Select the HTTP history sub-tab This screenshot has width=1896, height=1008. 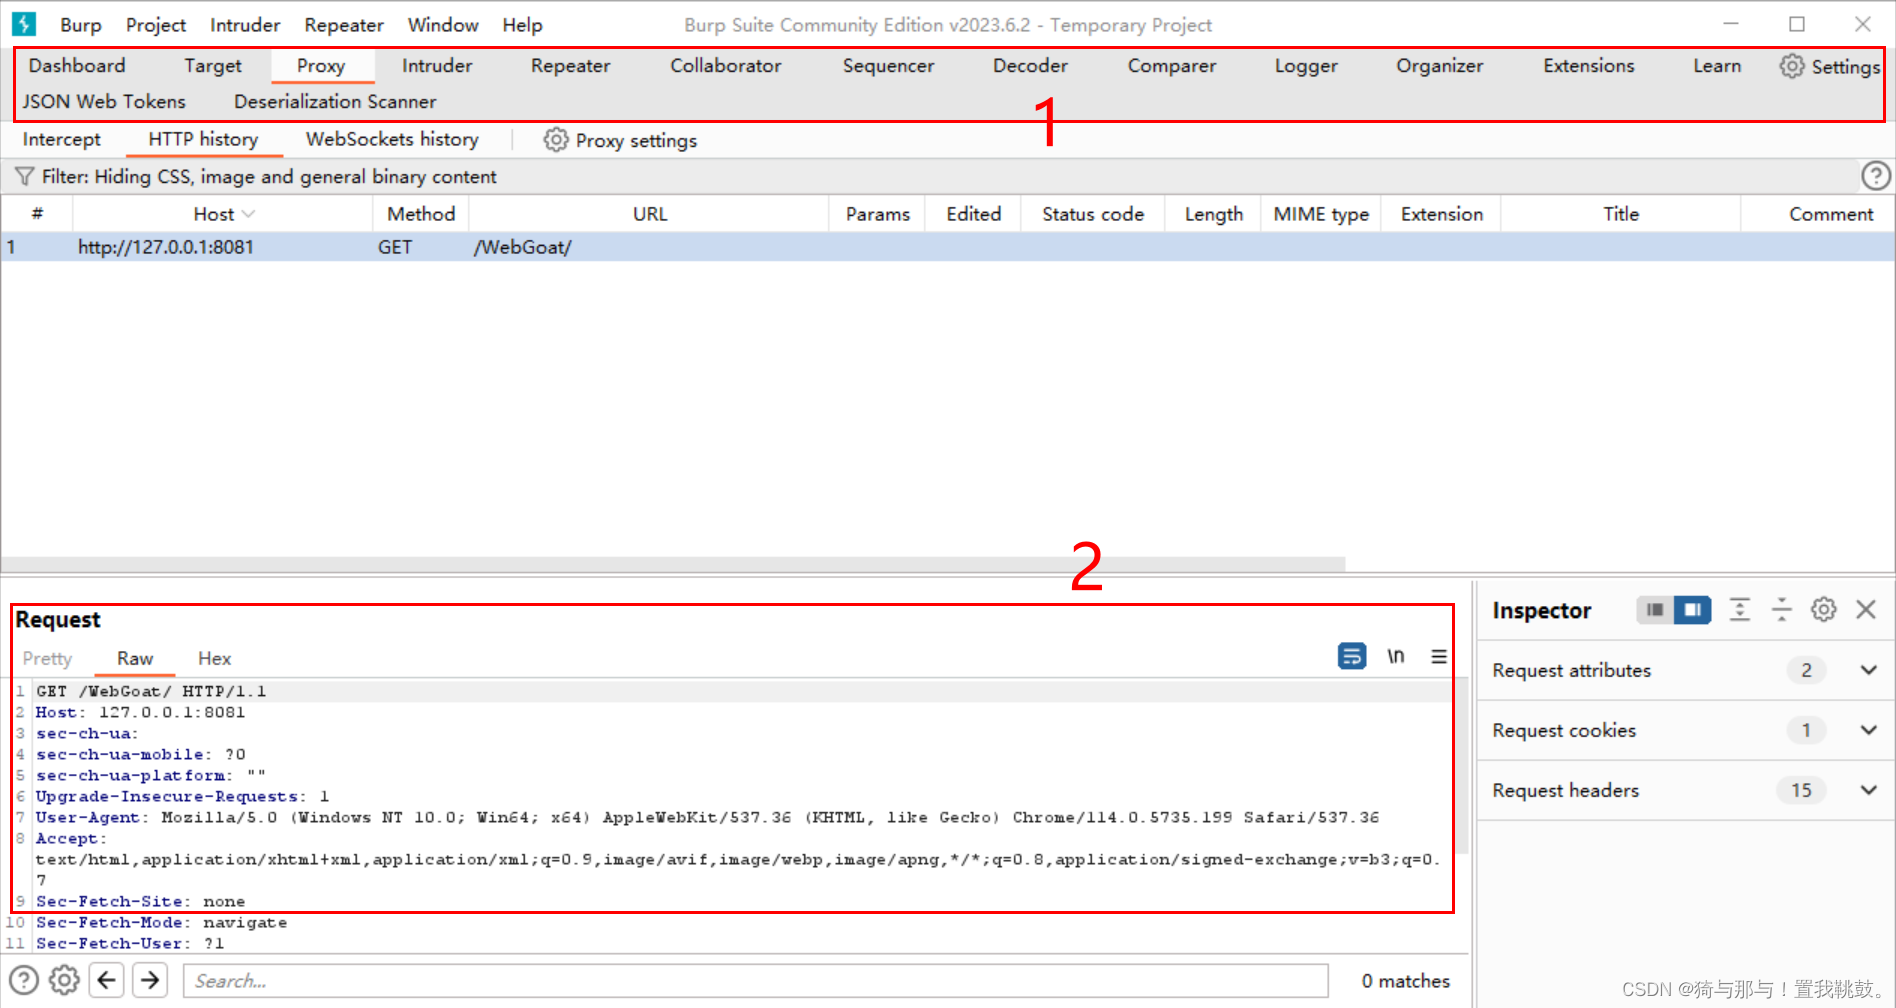tap(203, 140)
